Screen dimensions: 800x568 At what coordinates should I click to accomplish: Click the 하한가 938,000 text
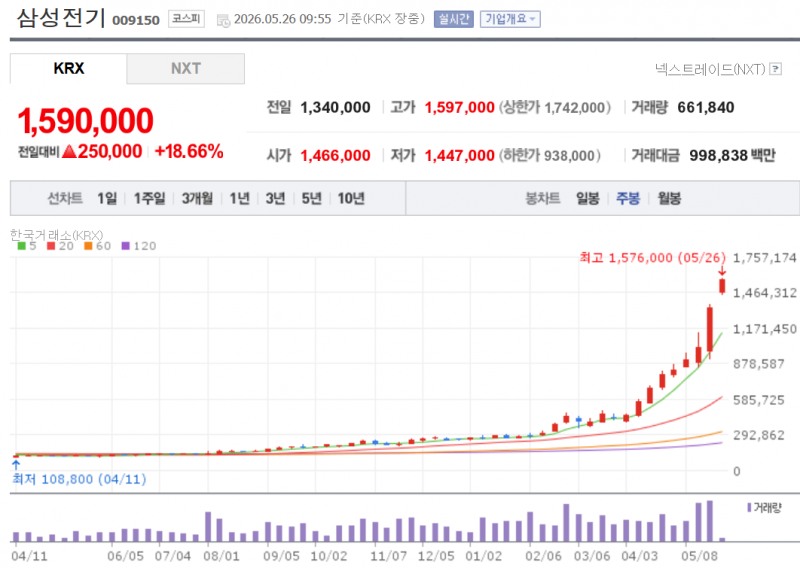549,155
